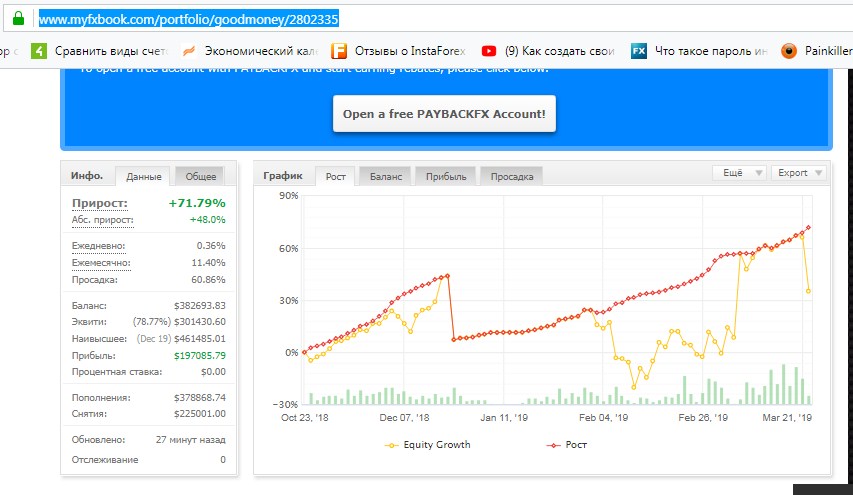Open bookmark 'Экономический кал'
This screenshot has height=495, width=853.
[x=261, y=51]
